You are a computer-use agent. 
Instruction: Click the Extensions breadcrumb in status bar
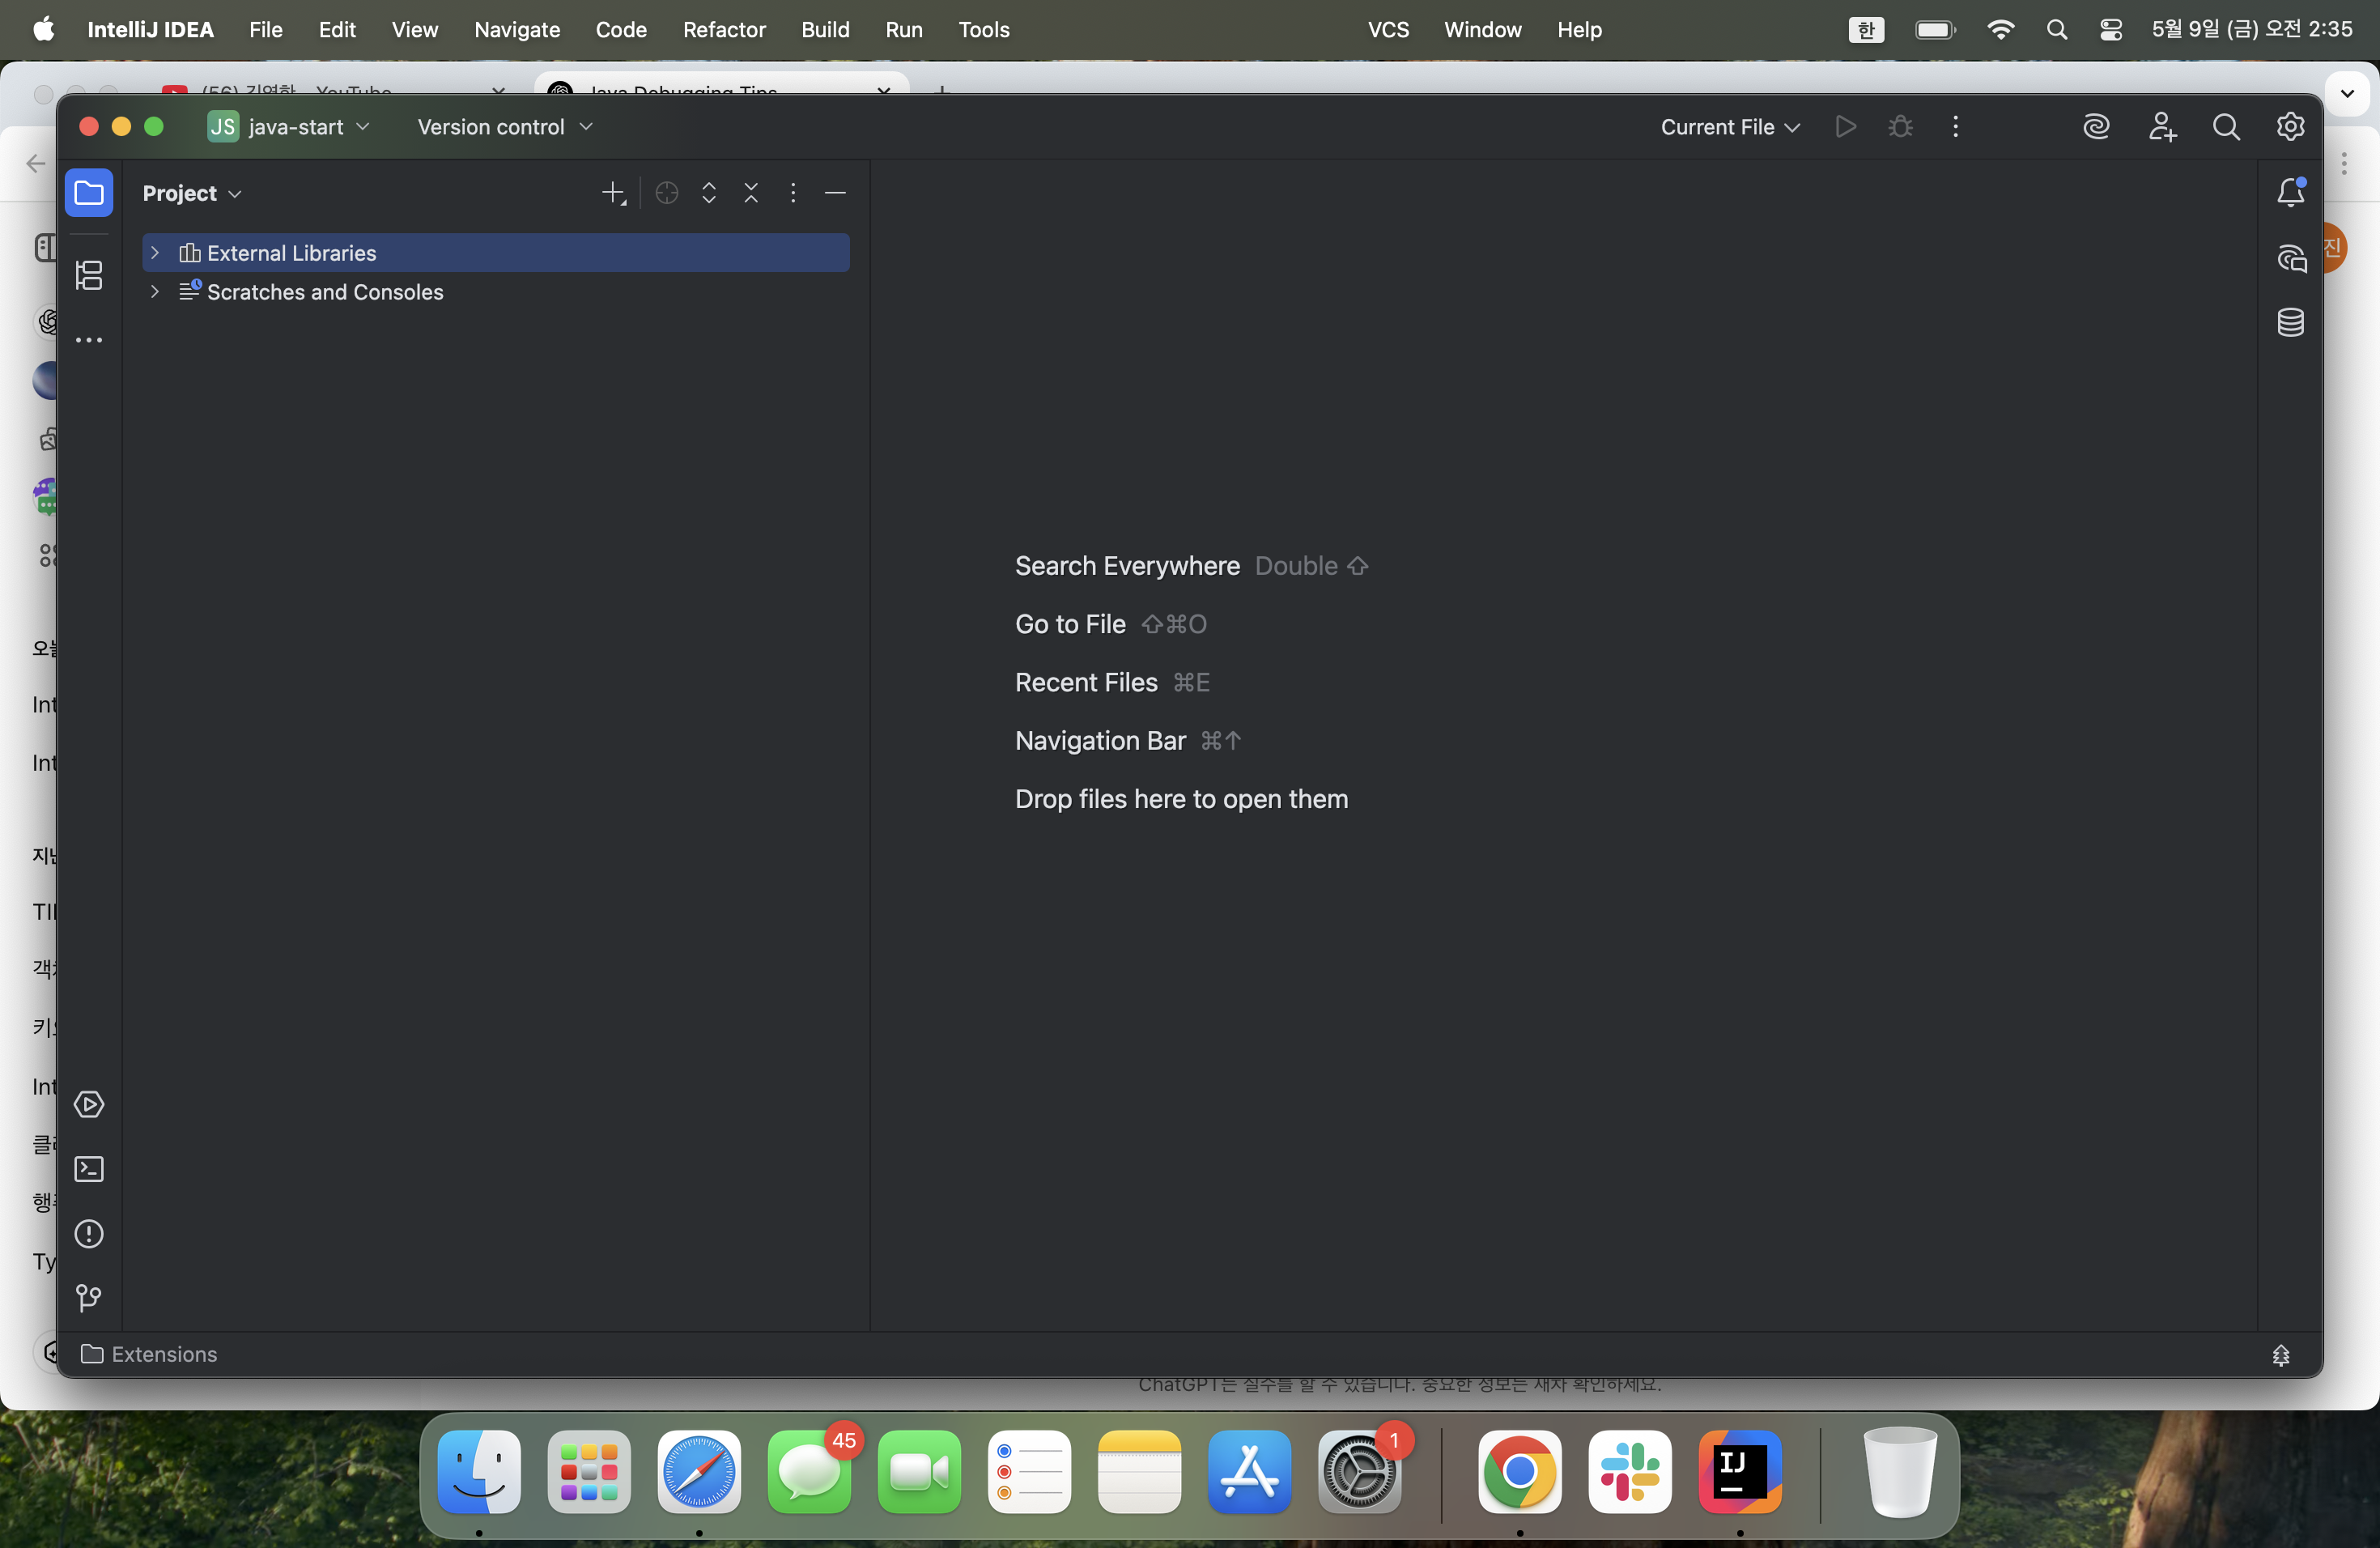pos(149,1354)
